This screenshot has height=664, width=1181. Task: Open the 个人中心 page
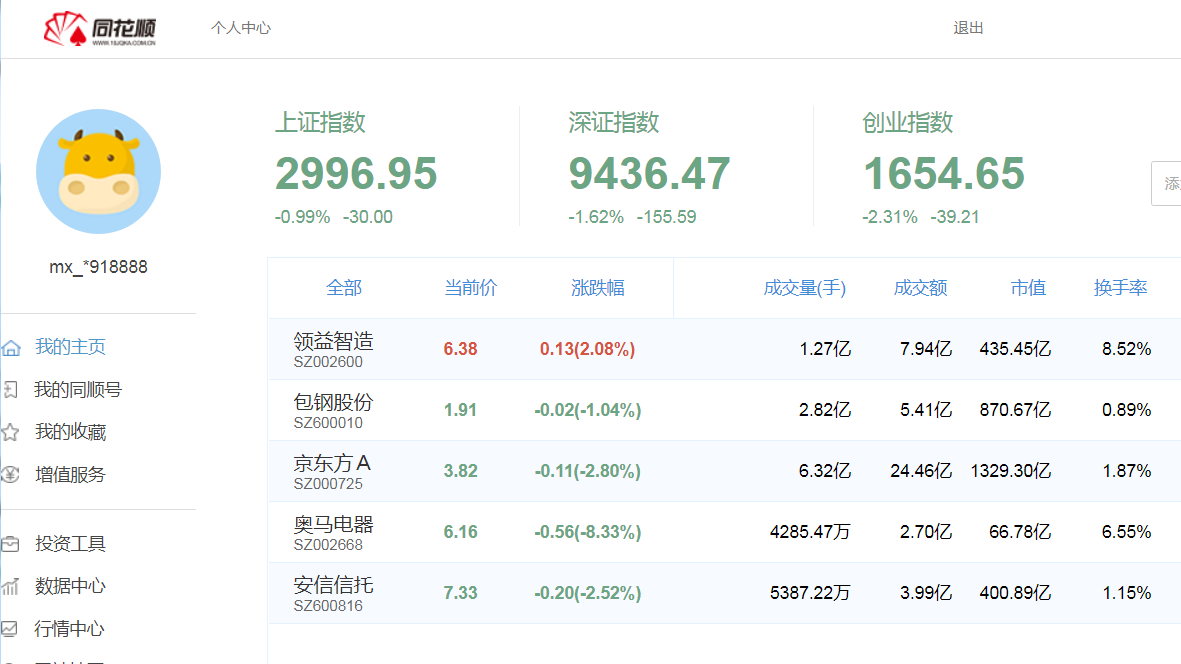240,28
